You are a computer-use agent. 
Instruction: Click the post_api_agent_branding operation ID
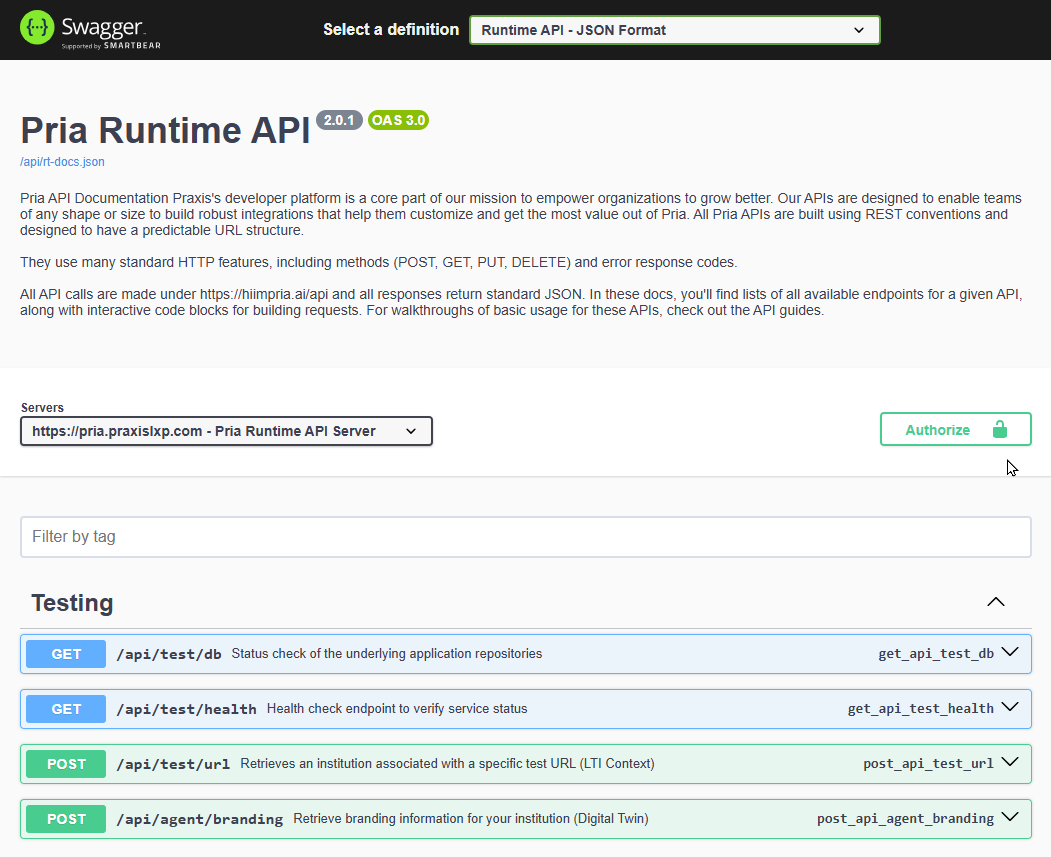pos(906,819)
